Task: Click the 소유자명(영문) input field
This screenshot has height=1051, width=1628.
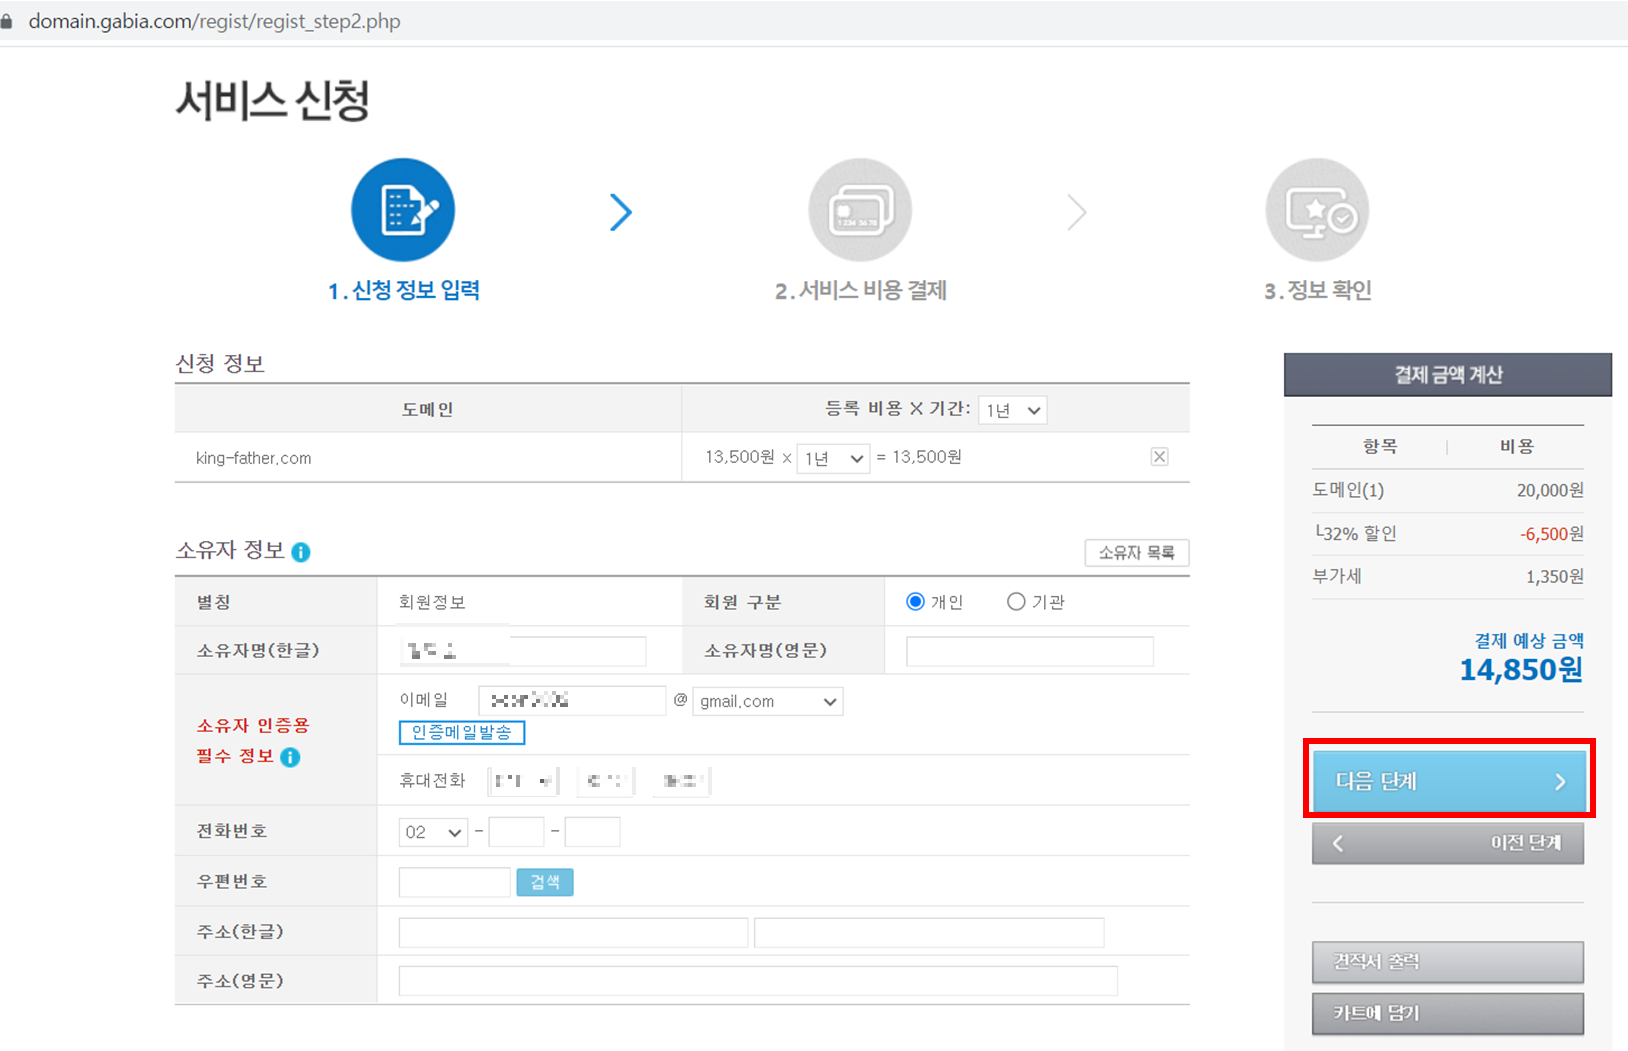Action: (1029, 650)
